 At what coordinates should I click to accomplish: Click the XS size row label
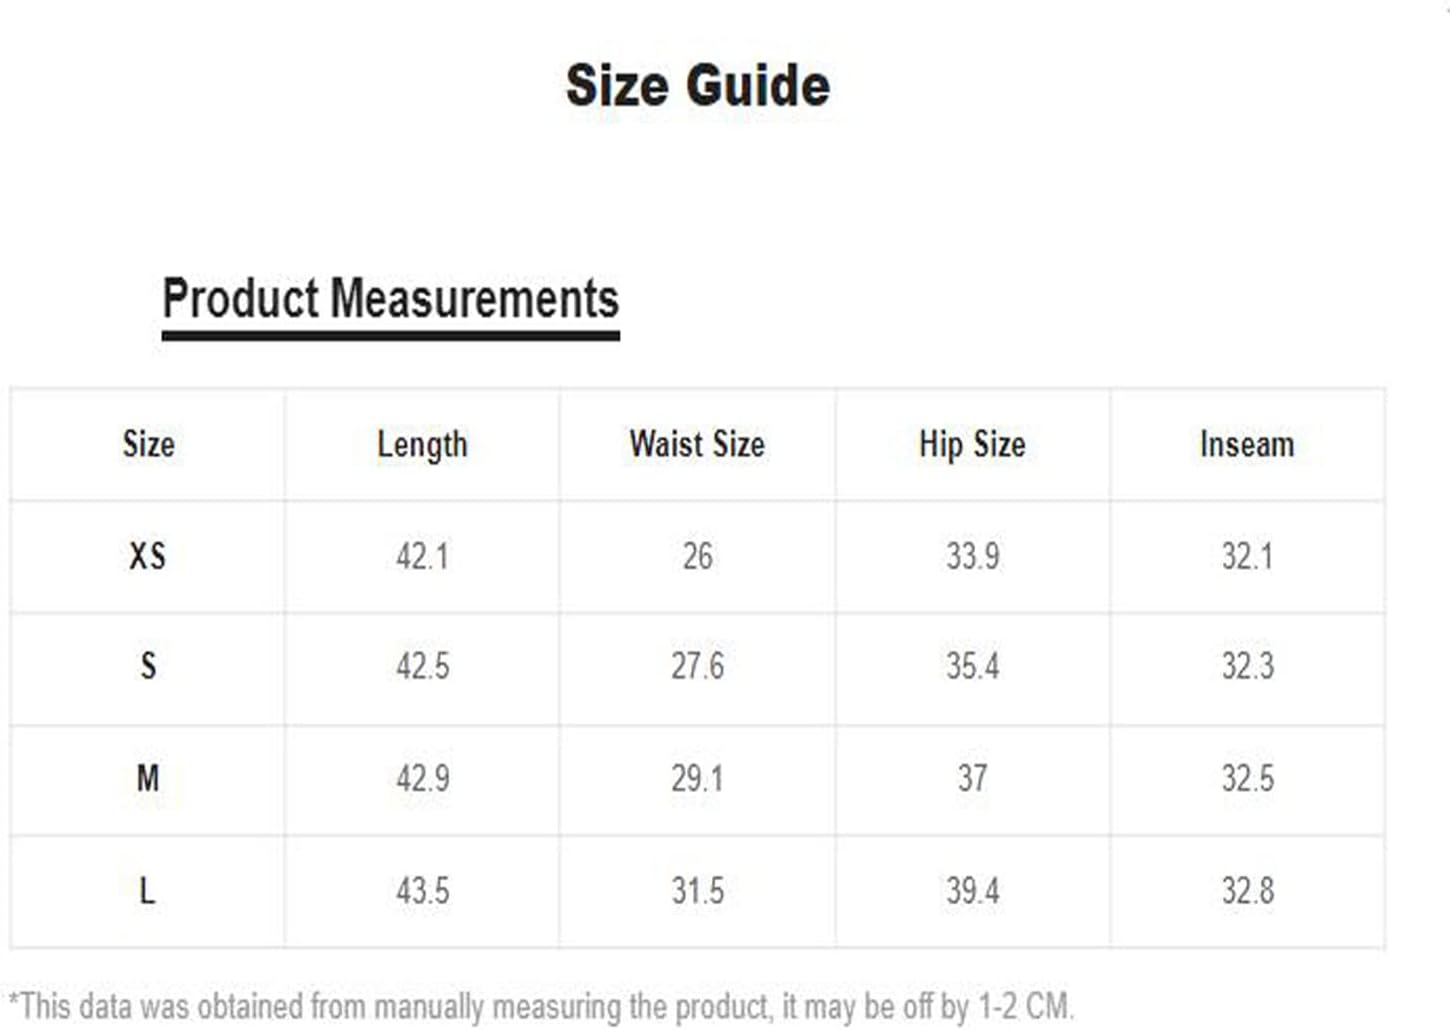147,556
